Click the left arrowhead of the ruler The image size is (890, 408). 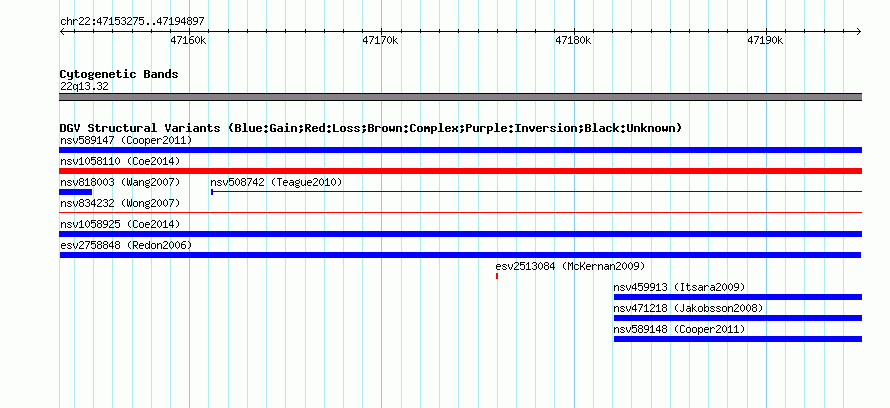(x=62, y=32)
